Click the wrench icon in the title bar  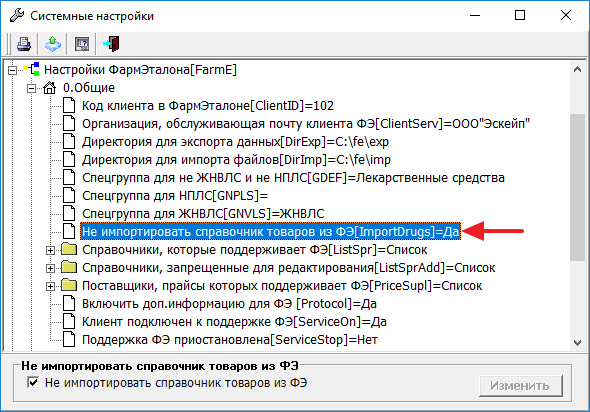pyautogui.click(x=17, y=15)
